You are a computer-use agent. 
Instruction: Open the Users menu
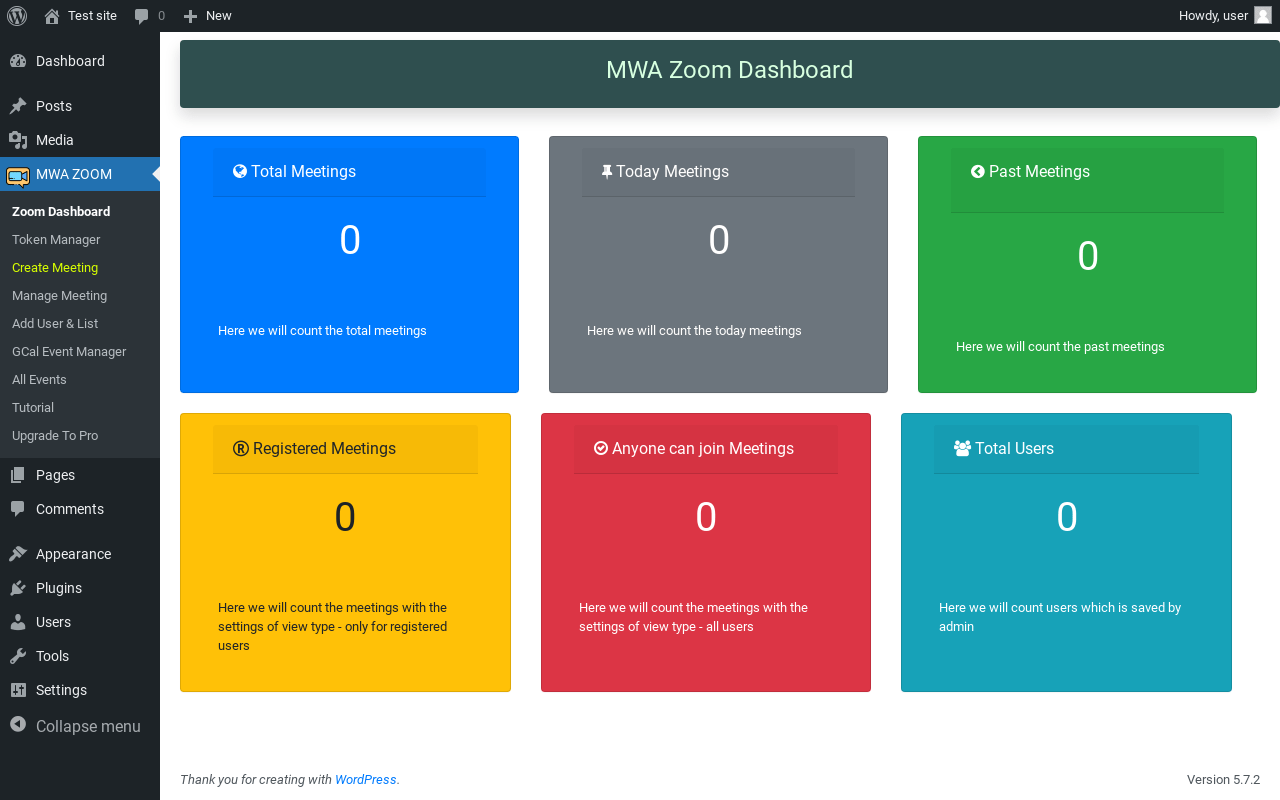tap(80, 622)
